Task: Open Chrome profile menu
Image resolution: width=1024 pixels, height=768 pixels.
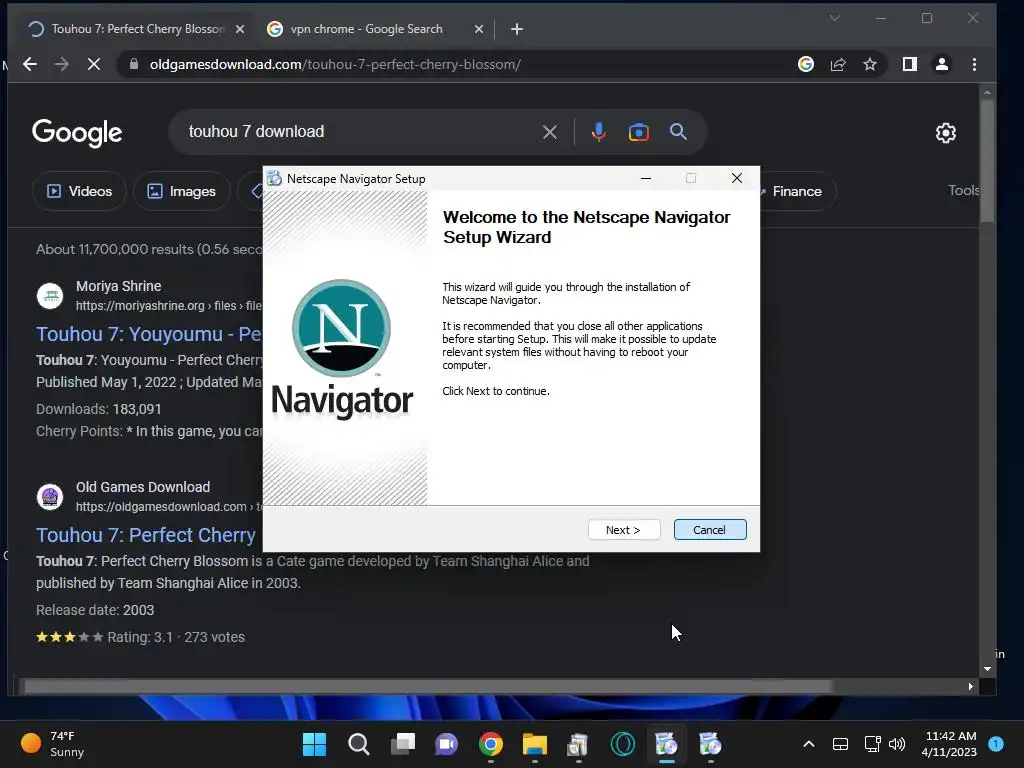Action: (x=942, y=64)
